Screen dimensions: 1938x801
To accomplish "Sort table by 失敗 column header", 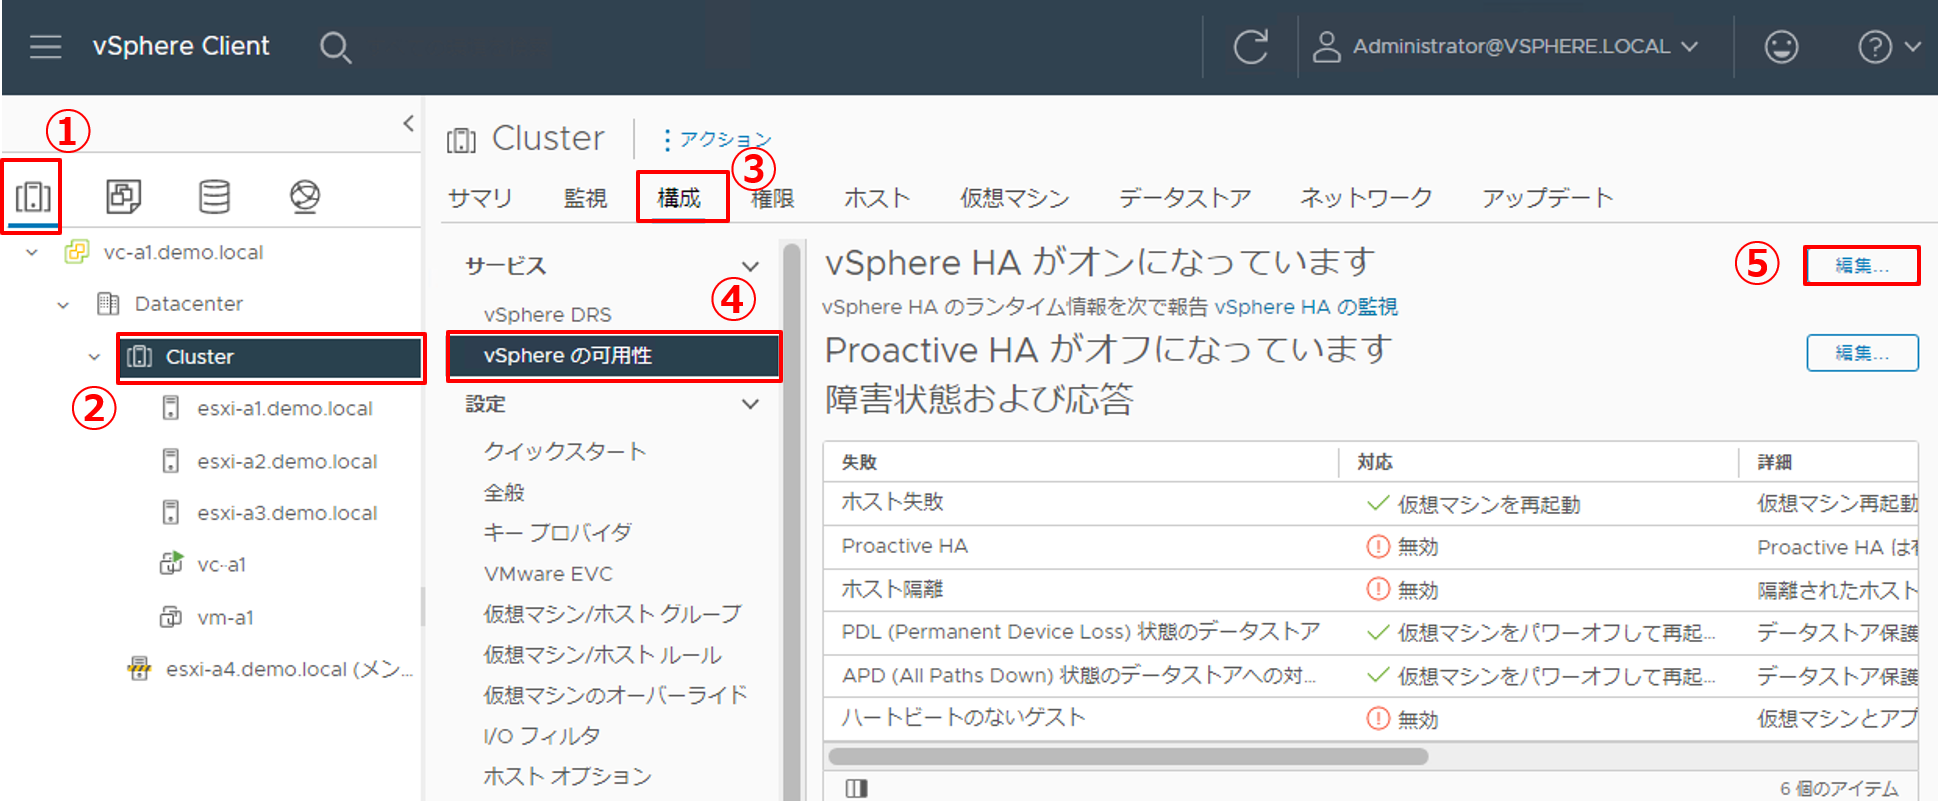I will (x=859, y=462).
